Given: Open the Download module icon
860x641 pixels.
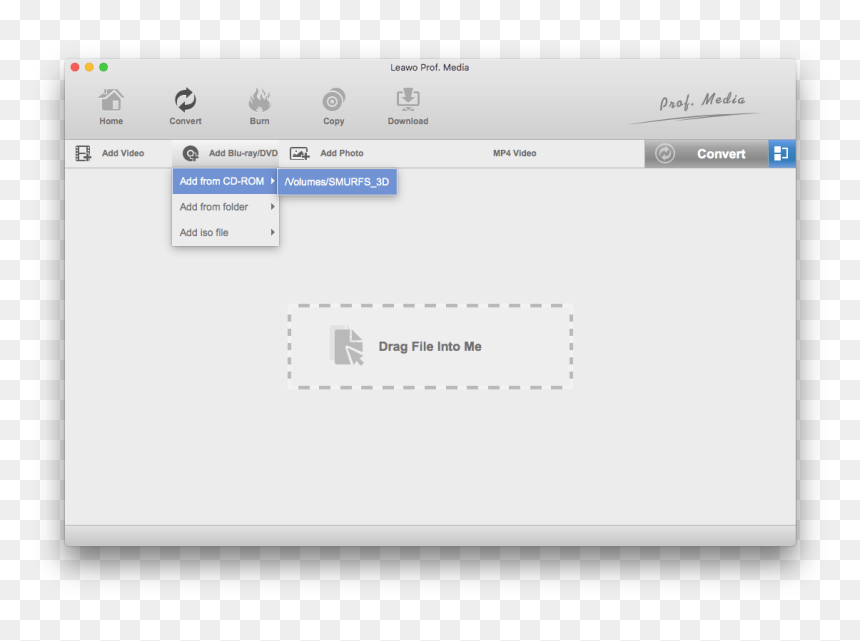Looking at the screenshot, I should 408,99.
